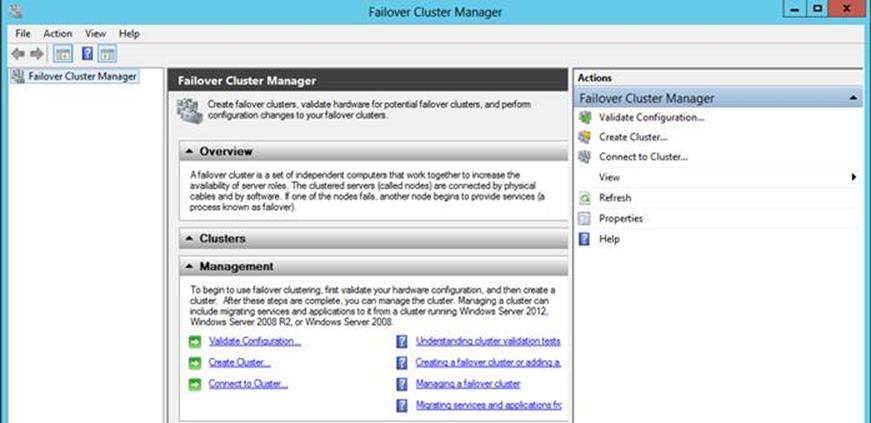
Task: Open Validate Configuration link under Management
Action: point(255,341)
